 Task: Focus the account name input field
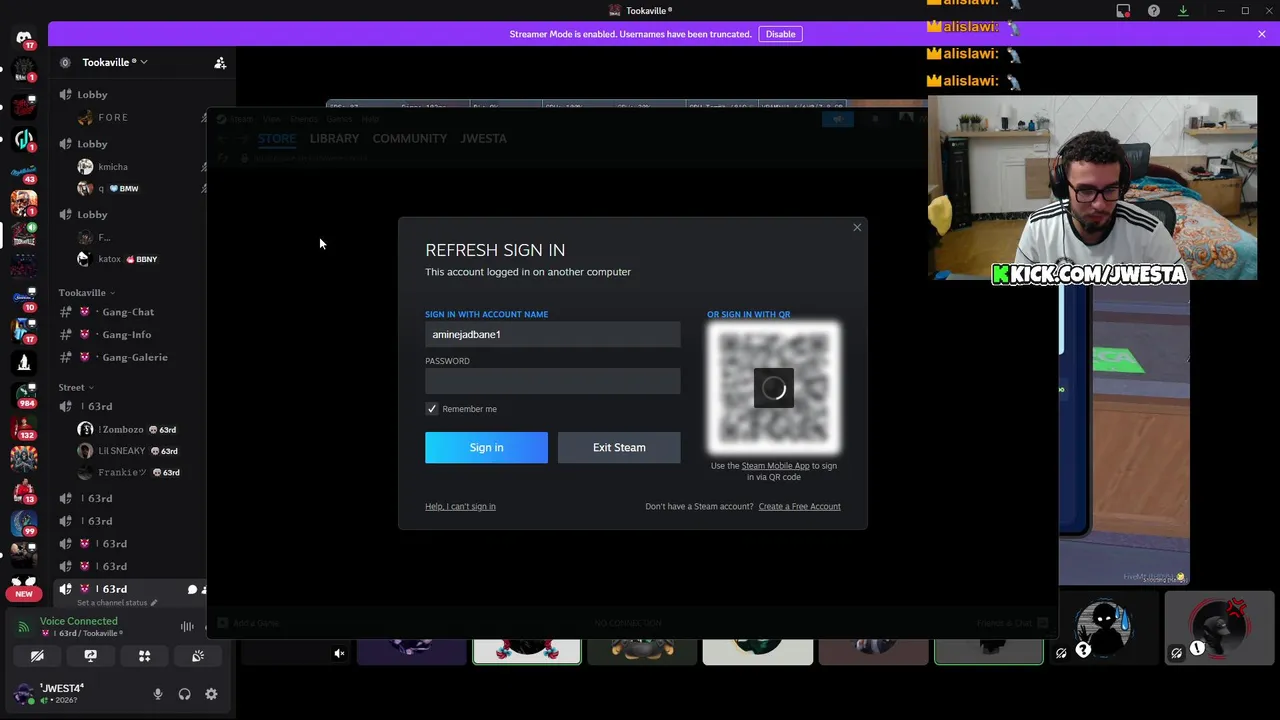coord(552,335)
